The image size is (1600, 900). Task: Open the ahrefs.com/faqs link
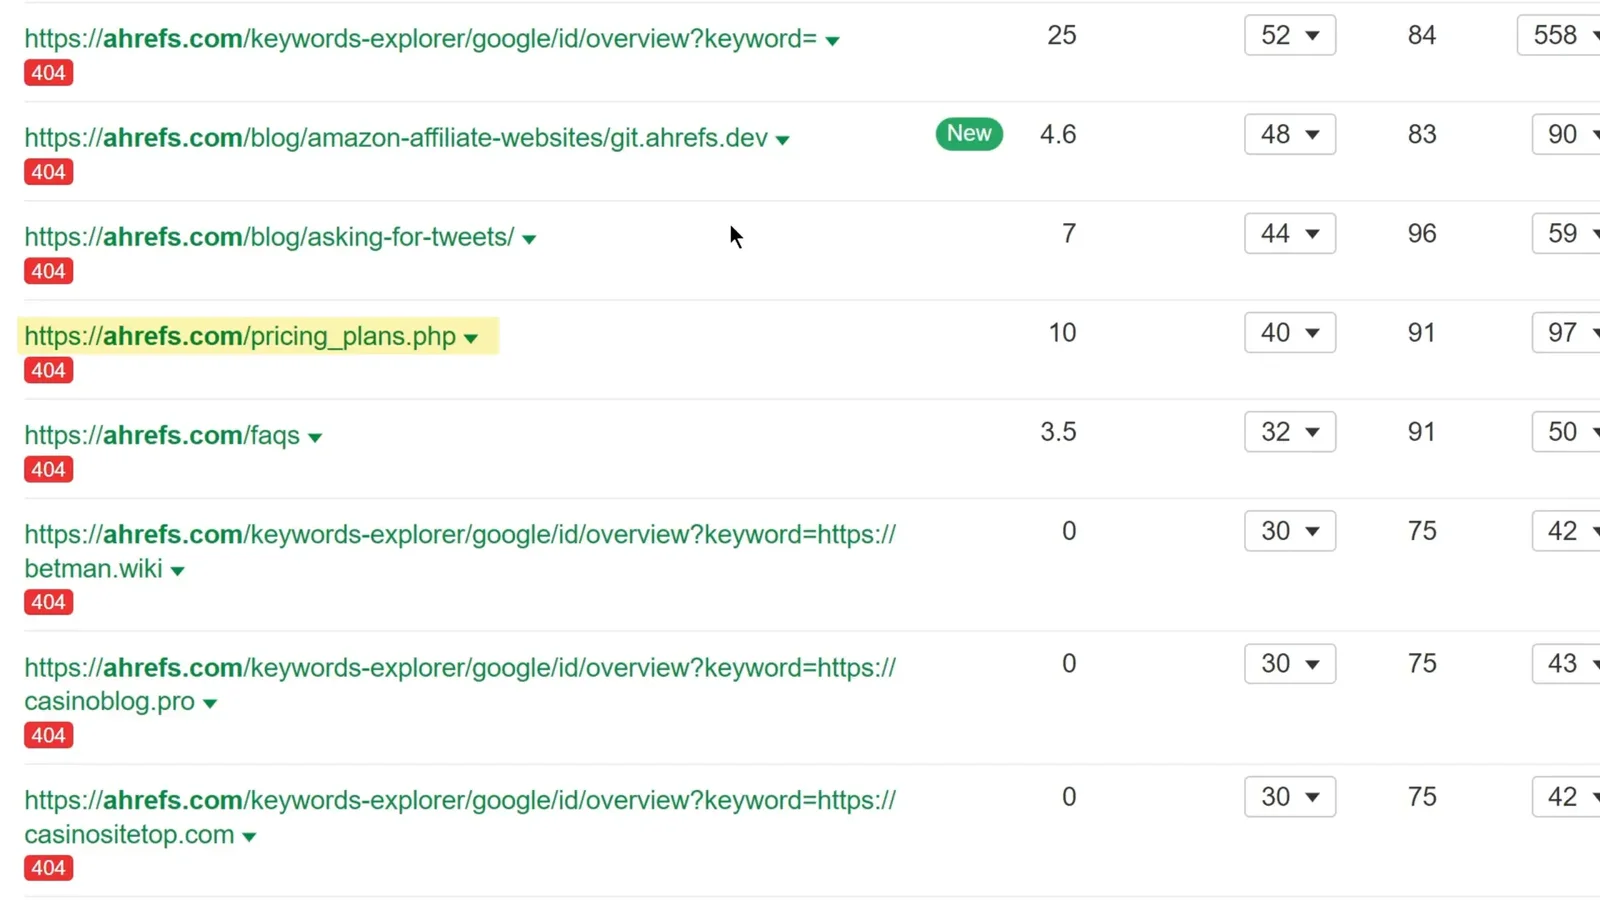click(x=162, y=435)
